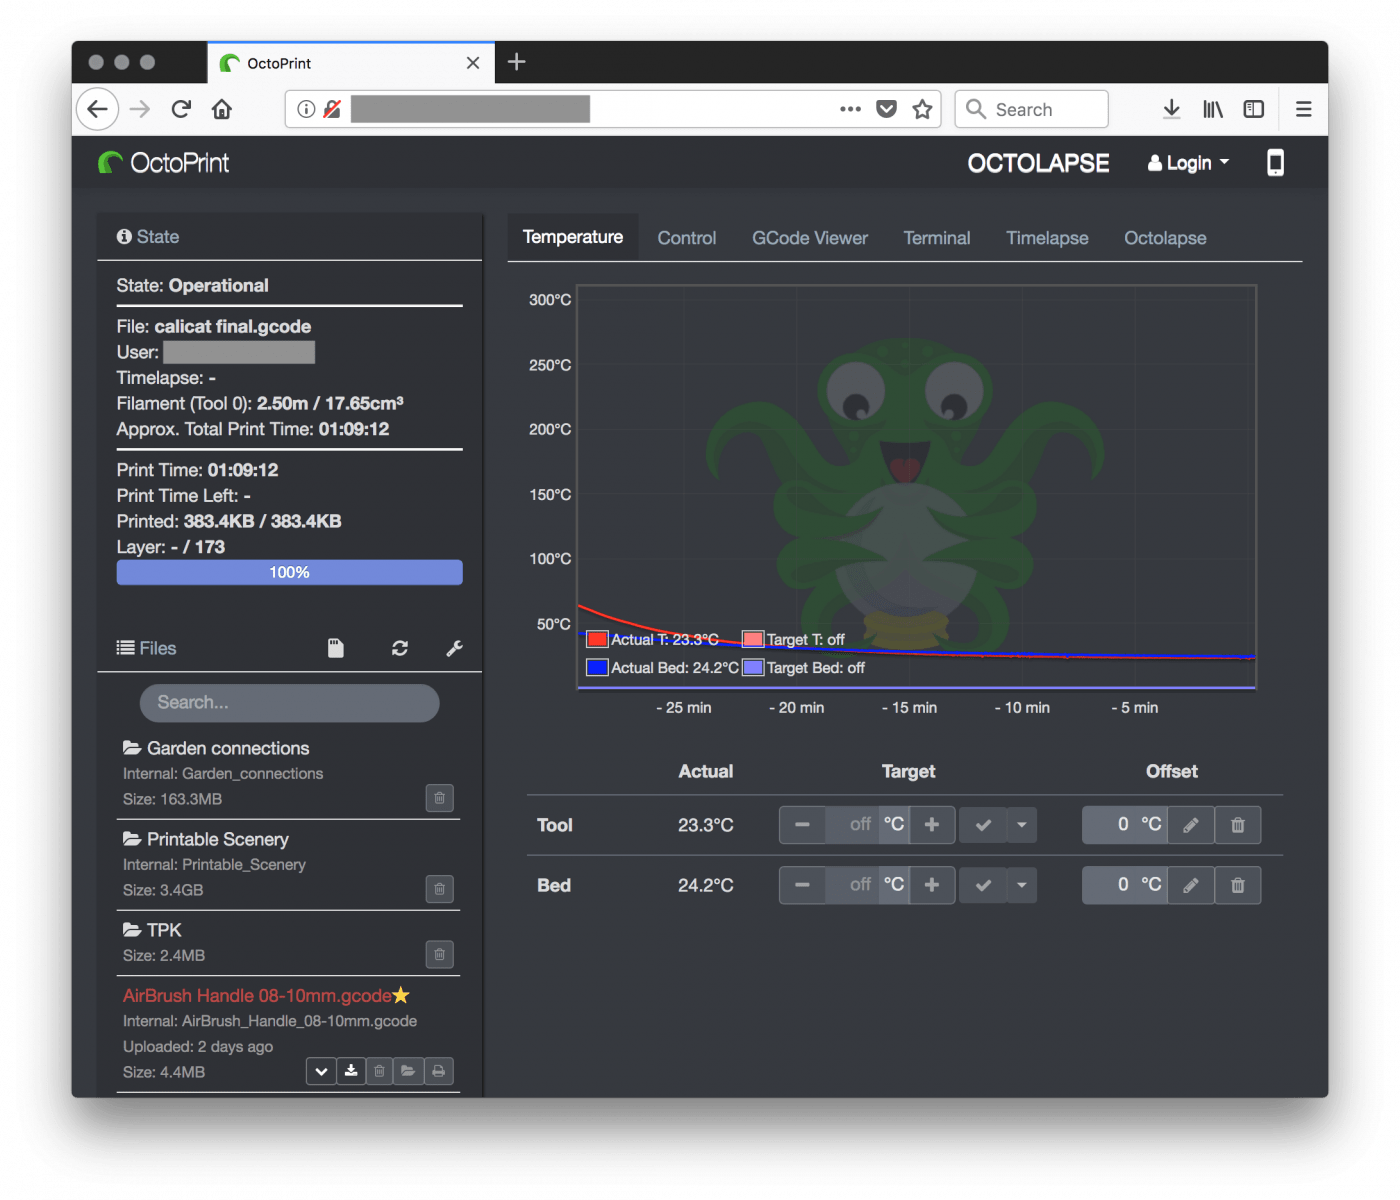The height and width of the screenshot is (1200, 1400).
Task: Print the AirBrush Handle gcode file
Action: pyautogui.click(x=439, y=1071)
